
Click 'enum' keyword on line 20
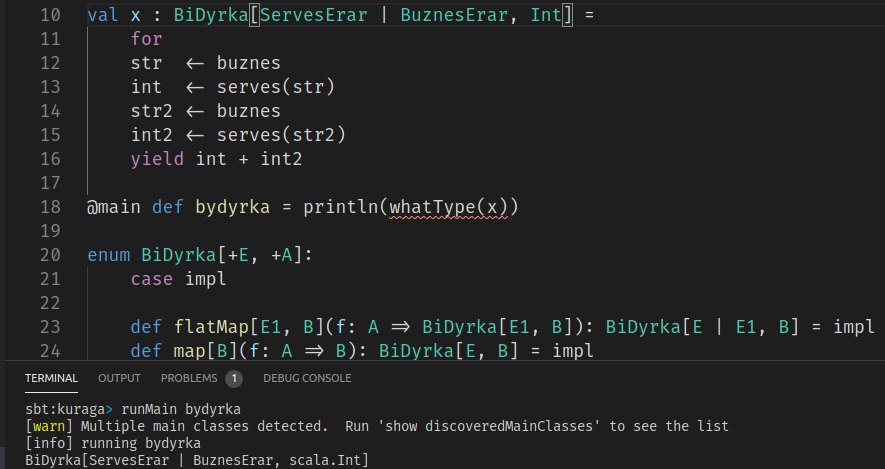[x=108, y=255]
